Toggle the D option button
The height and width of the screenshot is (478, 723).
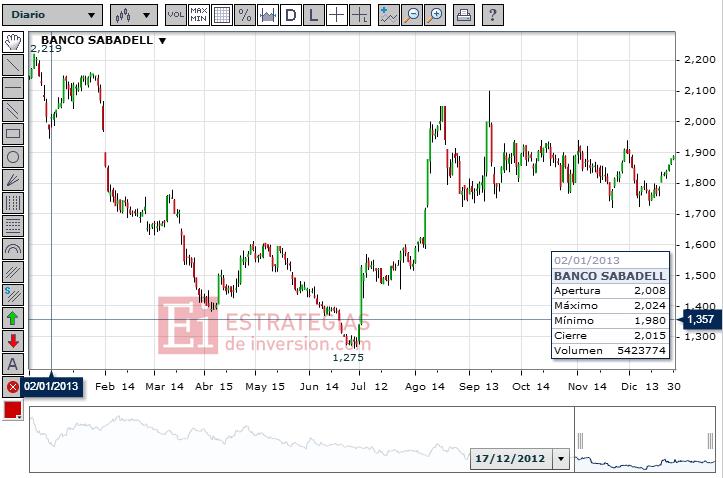point(291,15)
